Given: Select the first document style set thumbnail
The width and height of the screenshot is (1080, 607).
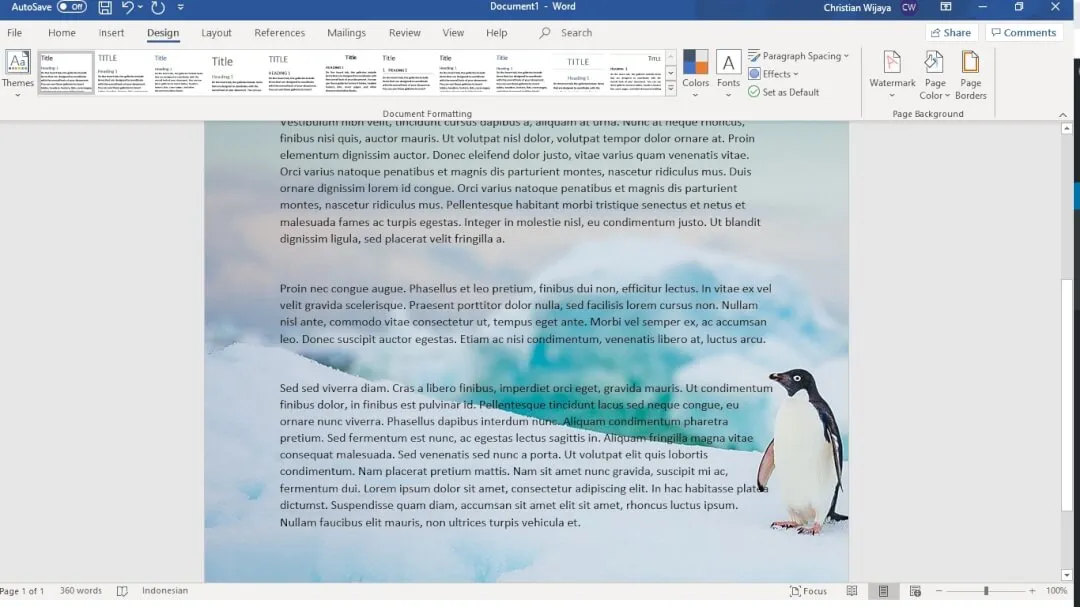Looking at the screenshot, I should point(65,72).
